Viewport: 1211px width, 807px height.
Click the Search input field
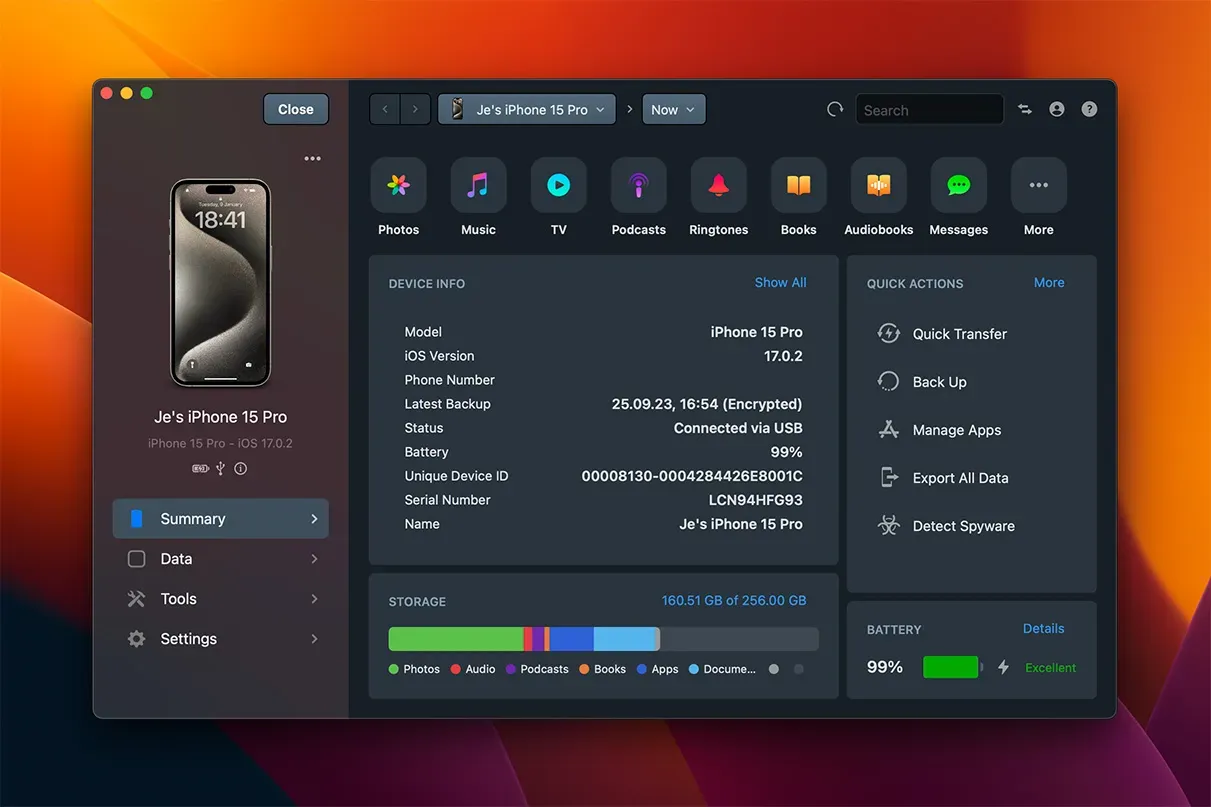929,110
